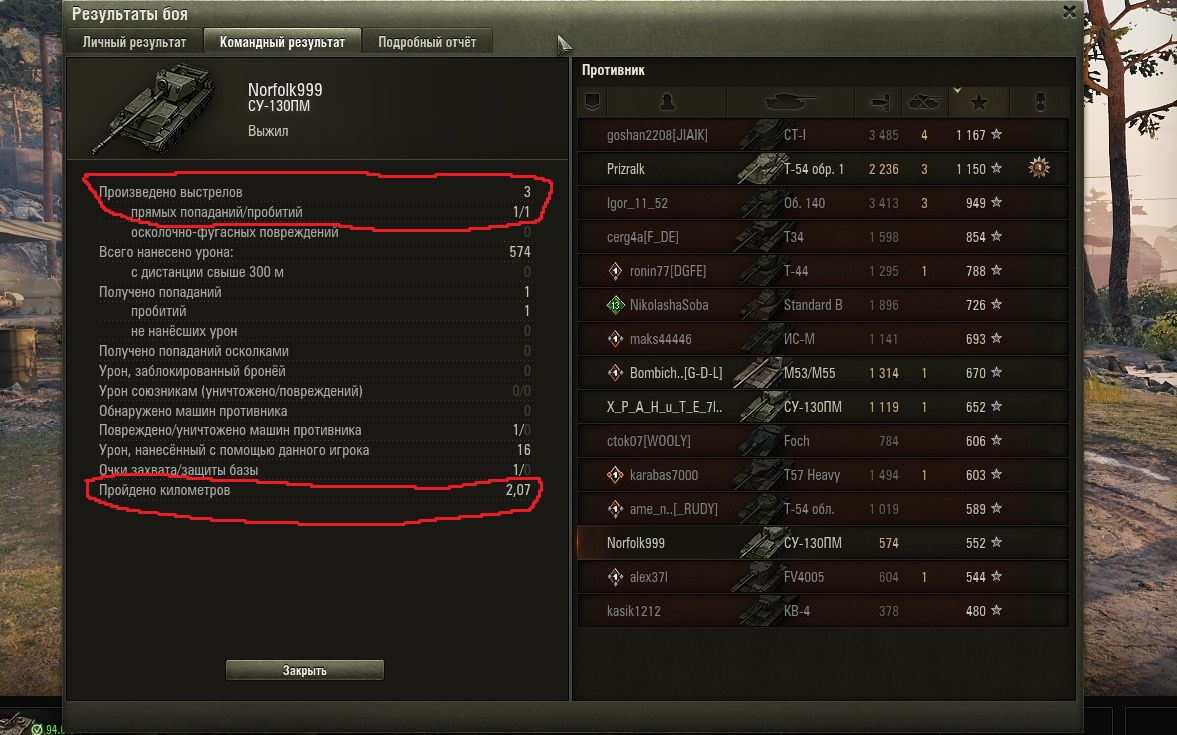Close the battle results window
Image resolution: width=1177 pixels, height=735 pixels.
(1070, 12)
